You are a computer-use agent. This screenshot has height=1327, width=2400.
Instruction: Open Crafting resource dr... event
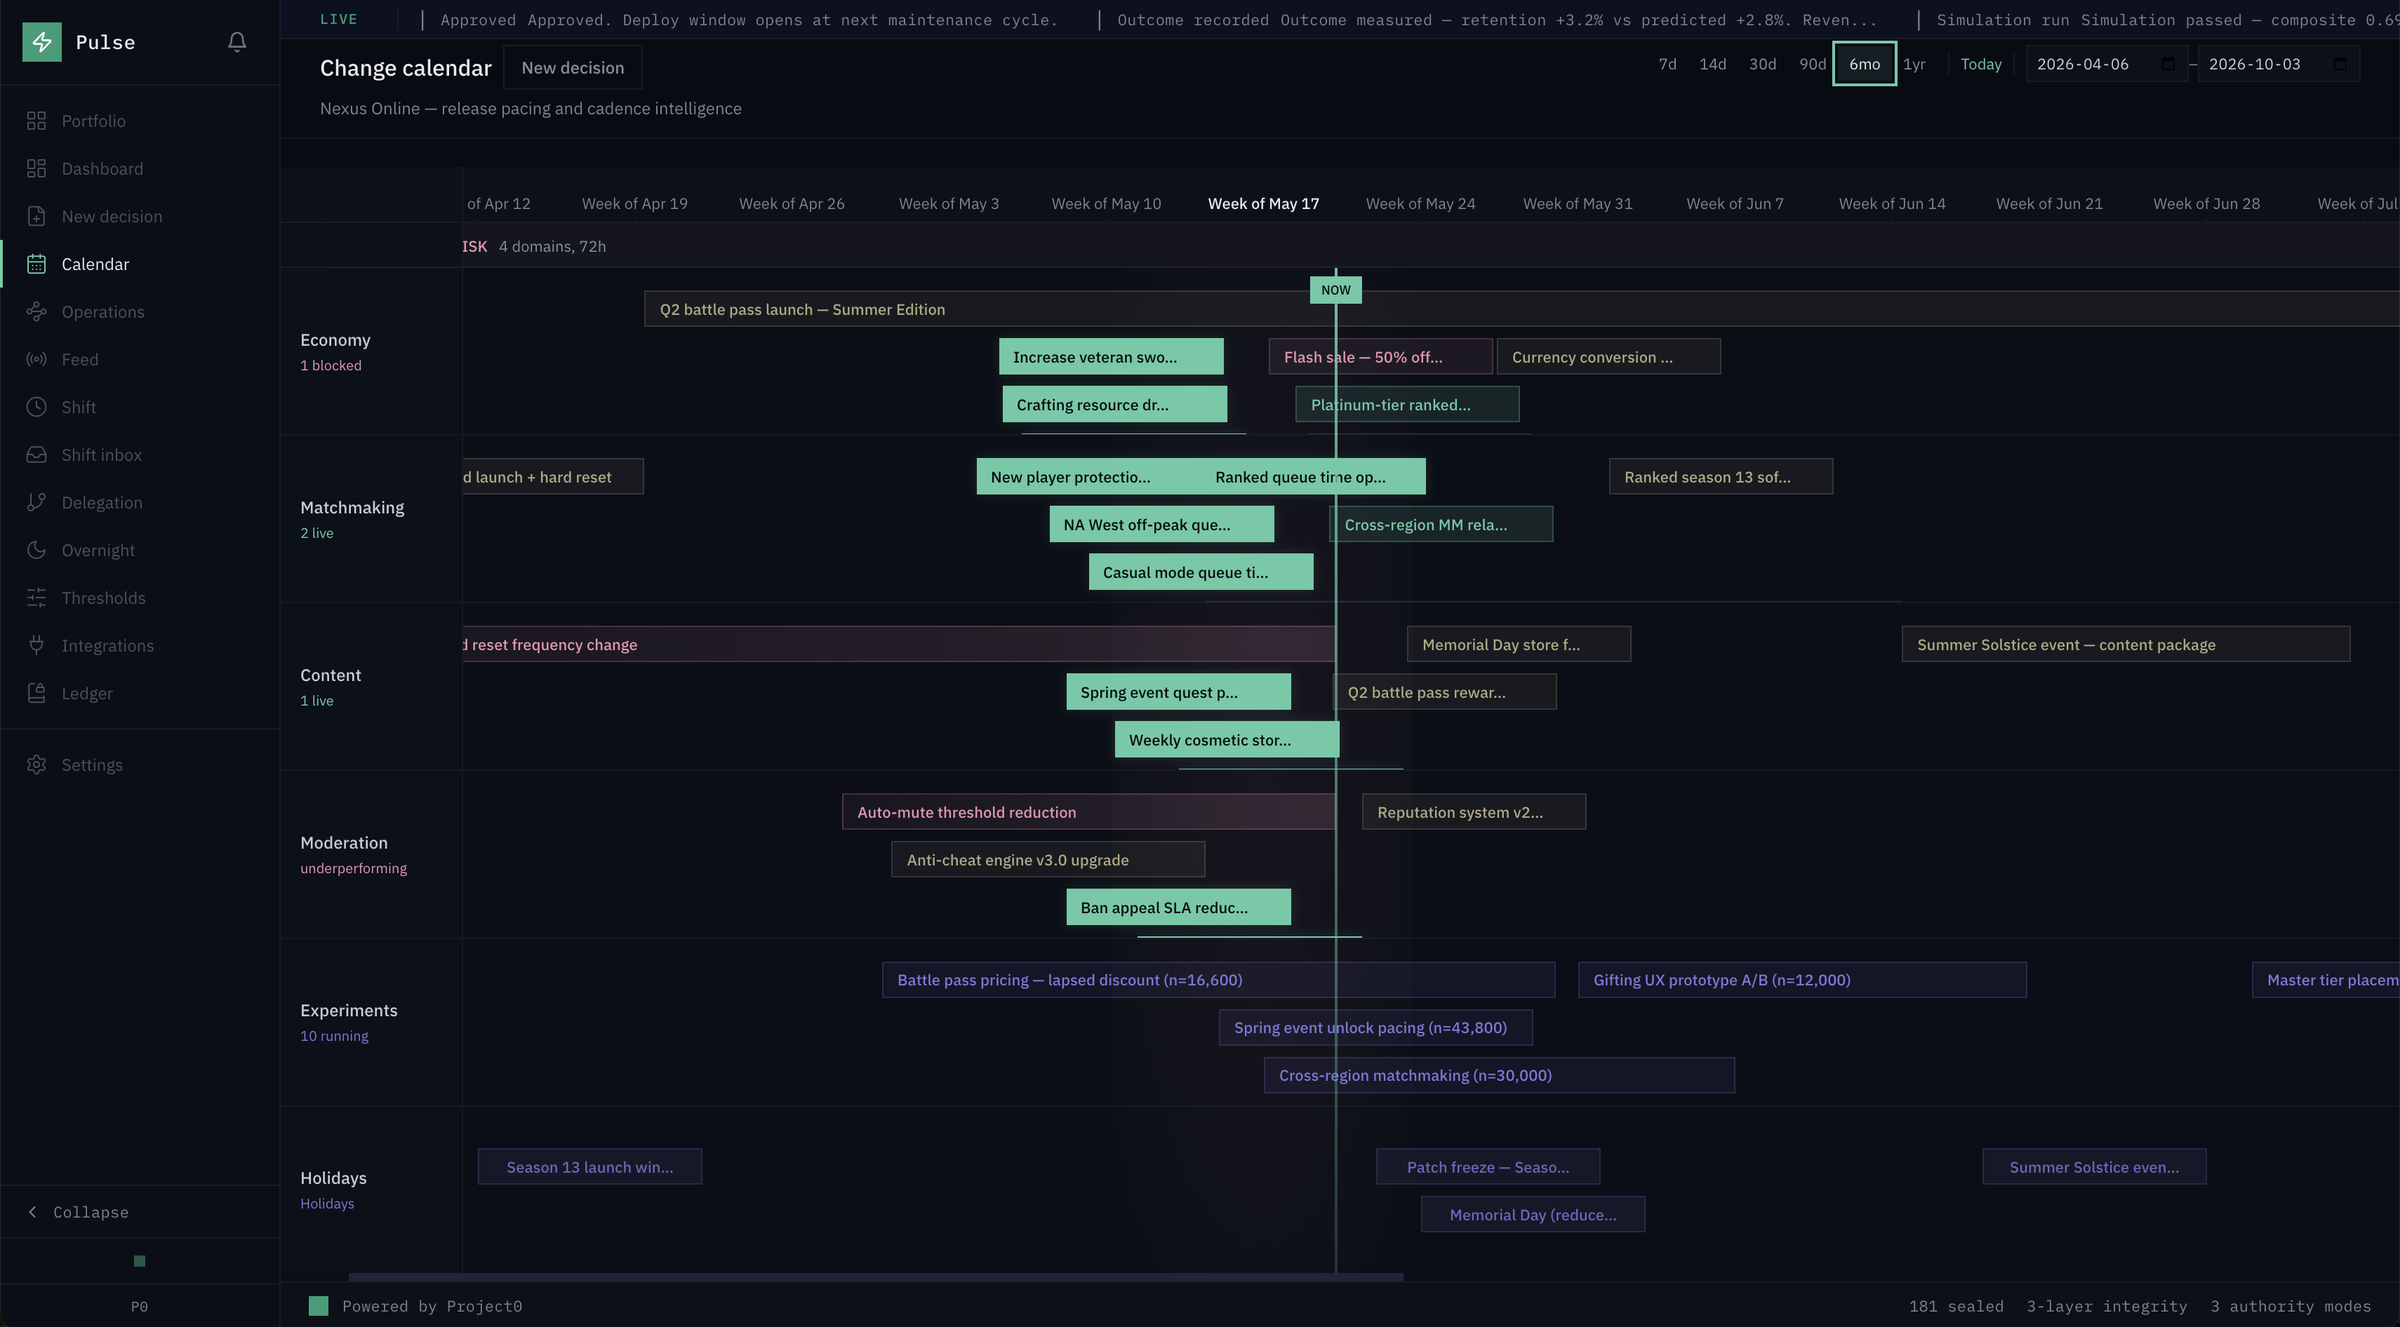(x=1115, y=404)
